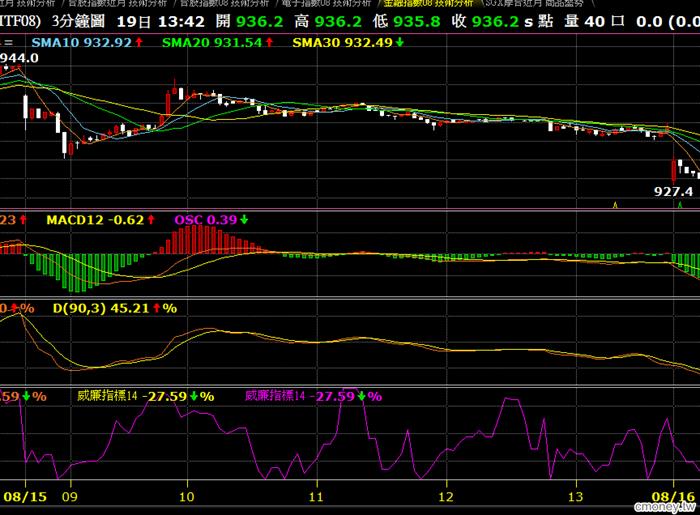
Task: Click the red up arrow beside MACD12
Action: tap(151, 220)
